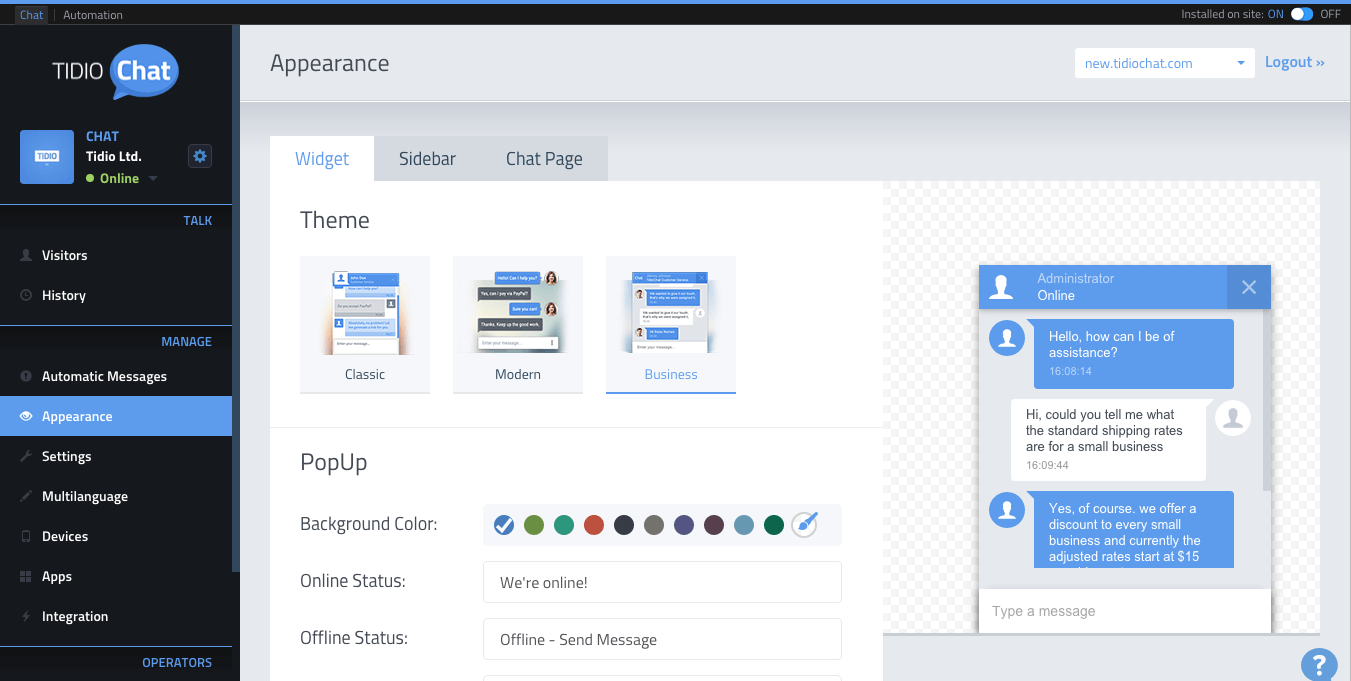
Task: Select the dark charcoal background color
Action: [624, 525]
